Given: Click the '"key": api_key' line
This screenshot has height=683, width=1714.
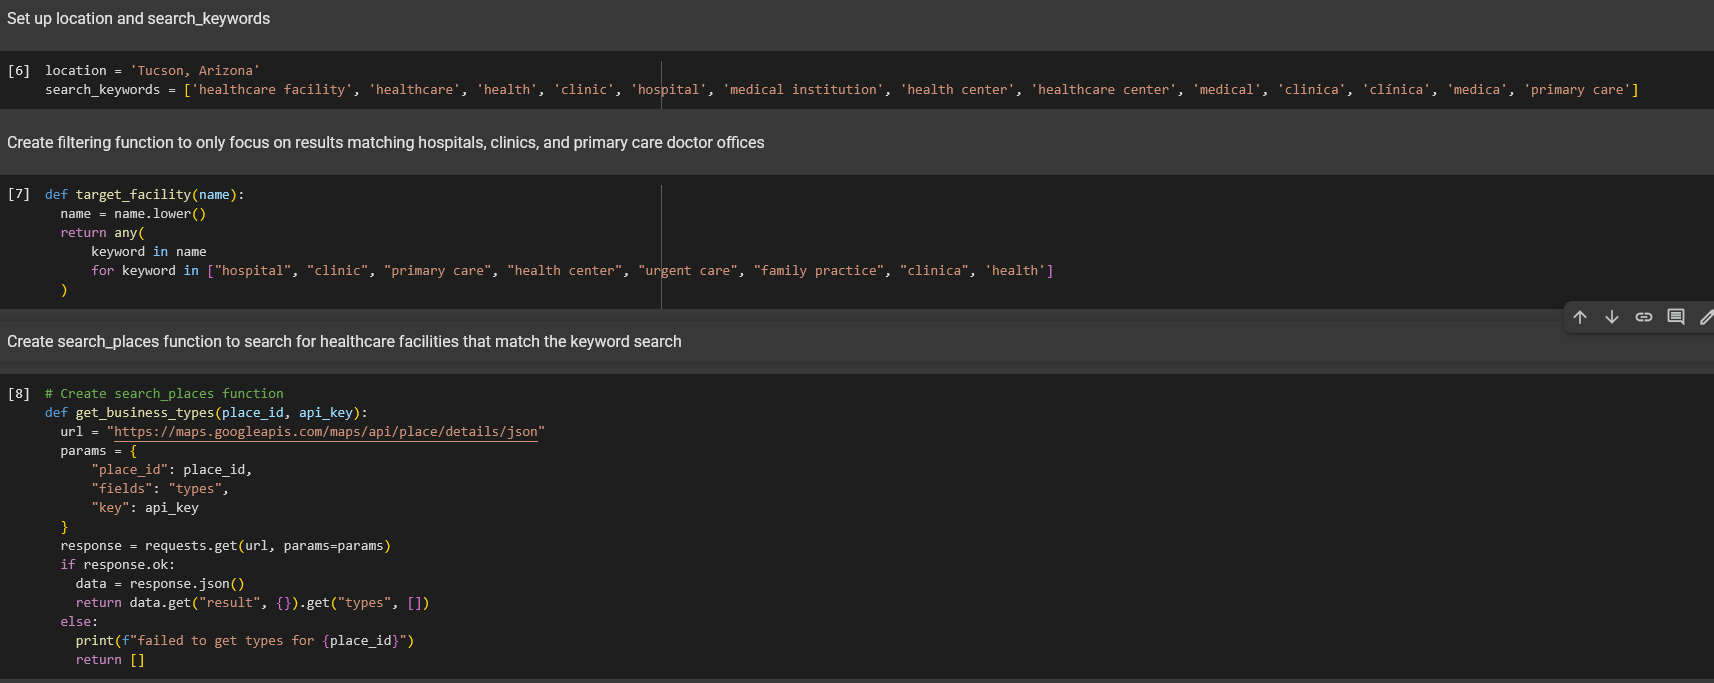Looking at the screenshot, I should point(145,508).
